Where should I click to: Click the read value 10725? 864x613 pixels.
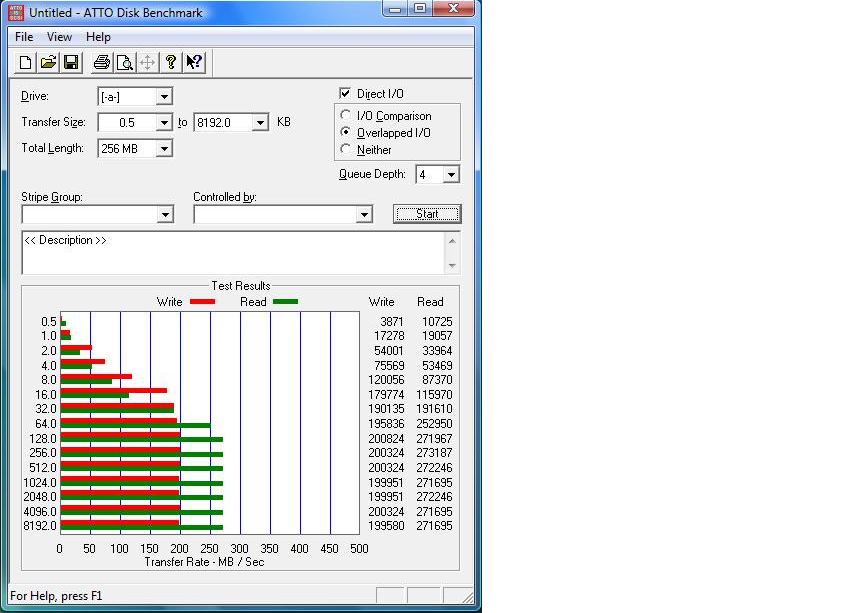[x=437, y=321]
